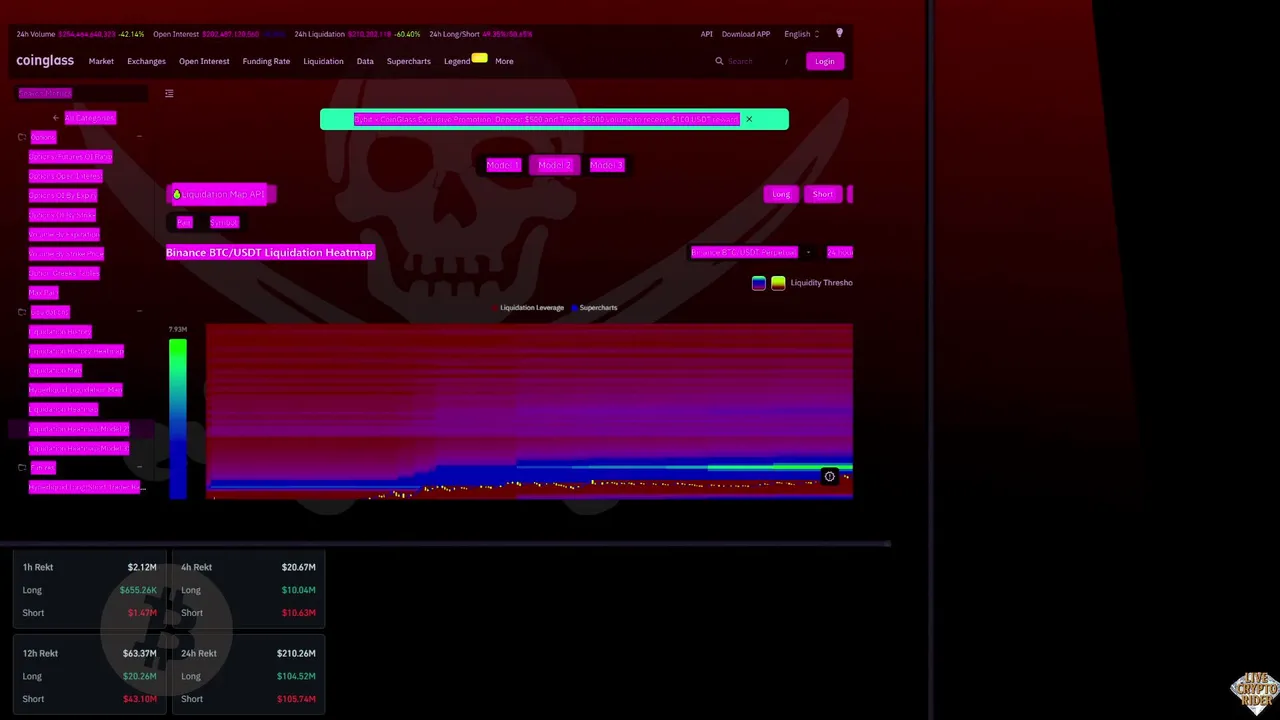Click the Futures folder icon in sidebar

coord(22,467)
